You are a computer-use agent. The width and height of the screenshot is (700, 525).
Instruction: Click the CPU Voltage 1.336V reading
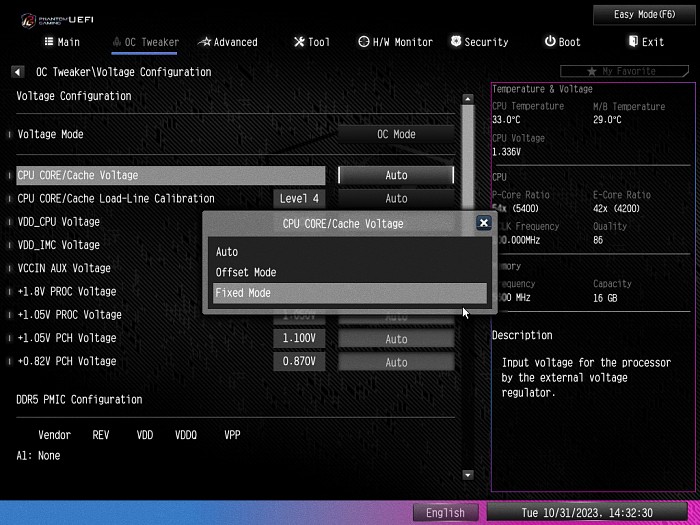pos(506,152)
